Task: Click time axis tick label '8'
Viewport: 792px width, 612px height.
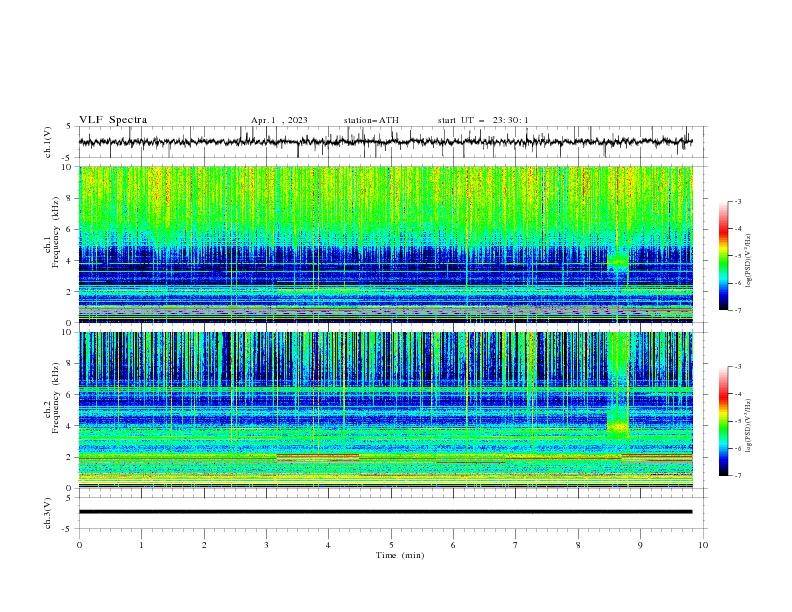Action: 578,545
